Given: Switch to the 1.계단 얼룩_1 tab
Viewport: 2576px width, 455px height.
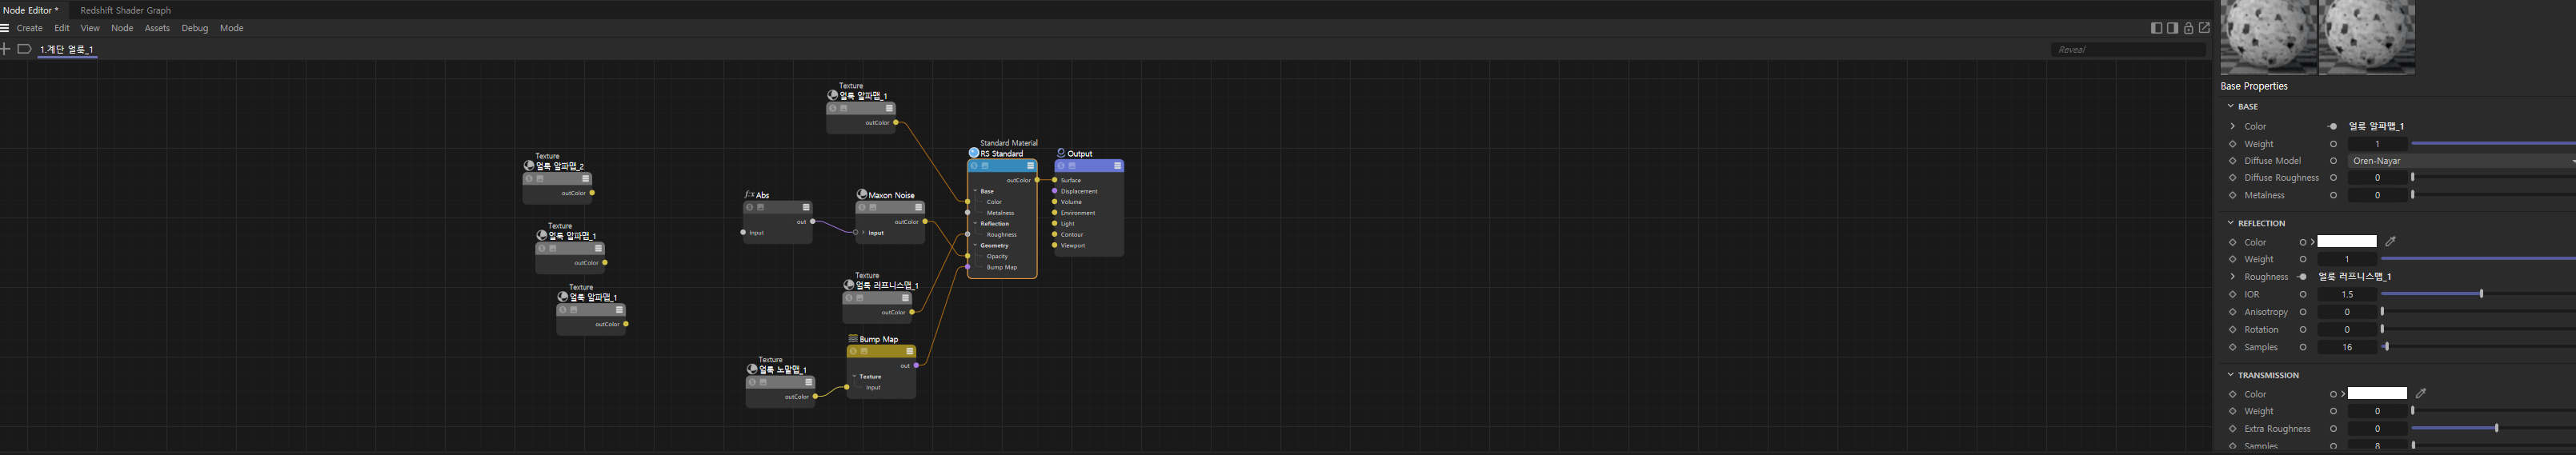Looking at the screenshot, I should click(x=67, y=49).
